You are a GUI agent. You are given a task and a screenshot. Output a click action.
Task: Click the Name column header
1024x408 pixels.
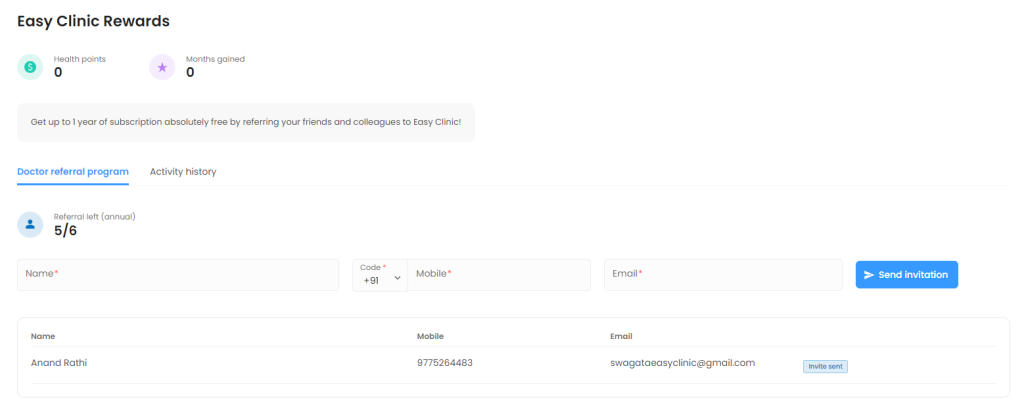42,336
